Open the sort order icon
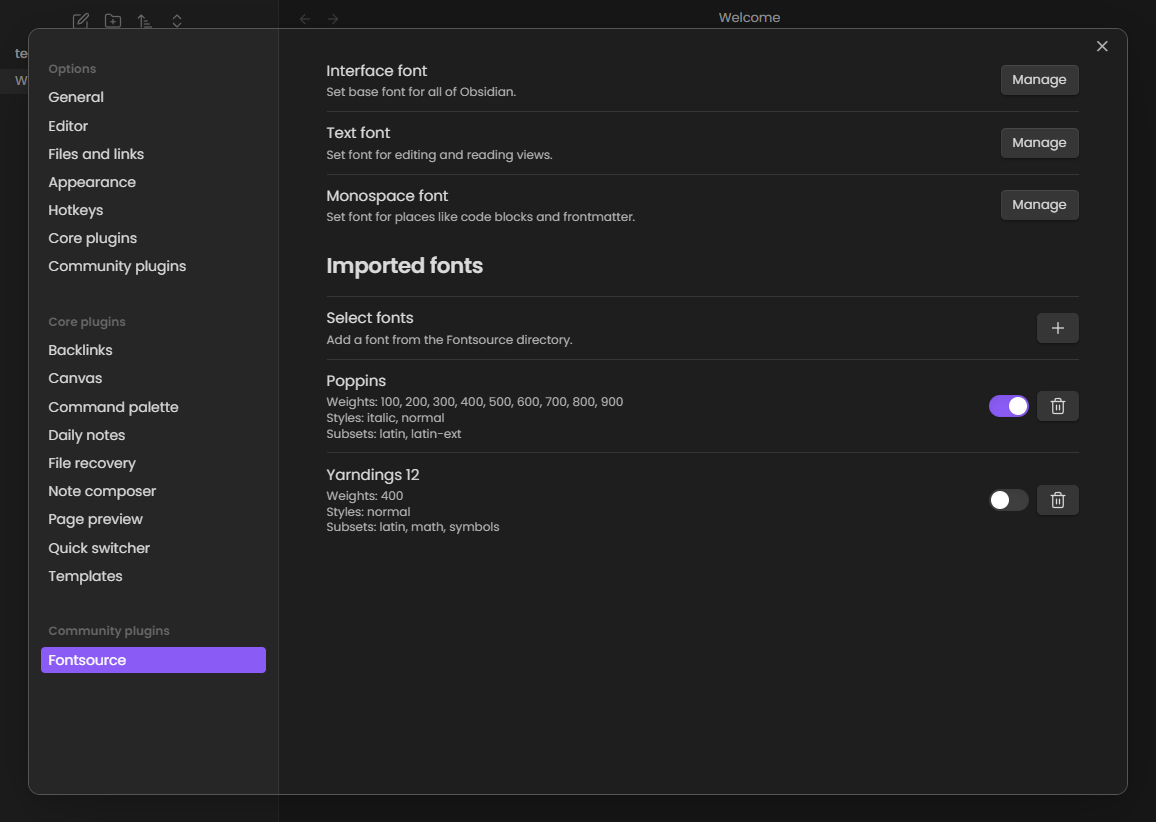Screen dimensions: 1156x822 145,20
